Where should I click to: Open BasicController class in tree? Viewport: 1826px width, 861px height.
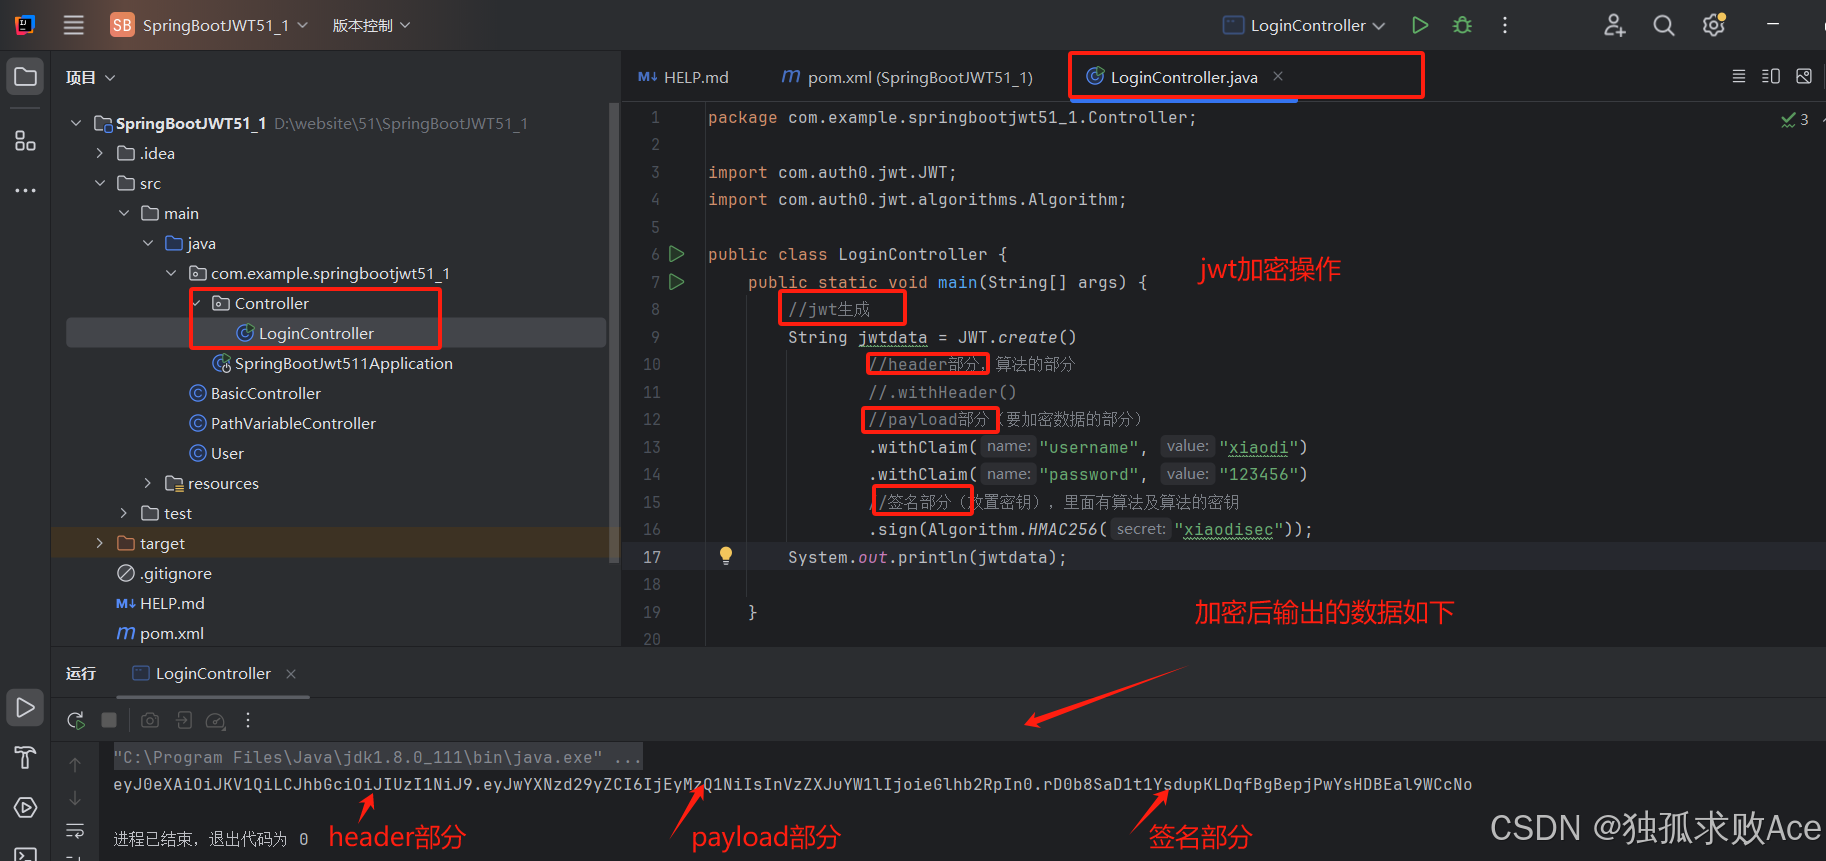[x=265, y=393]
